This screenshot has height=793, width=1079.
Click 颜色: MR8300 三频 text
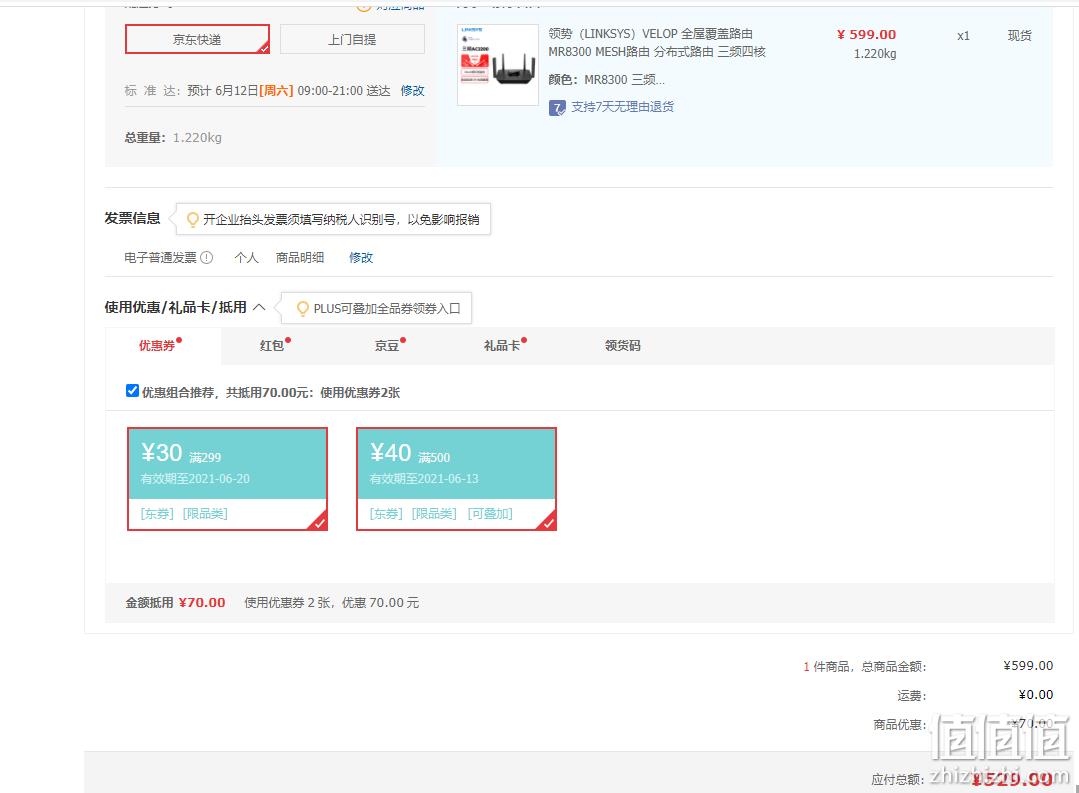point(606,80)
